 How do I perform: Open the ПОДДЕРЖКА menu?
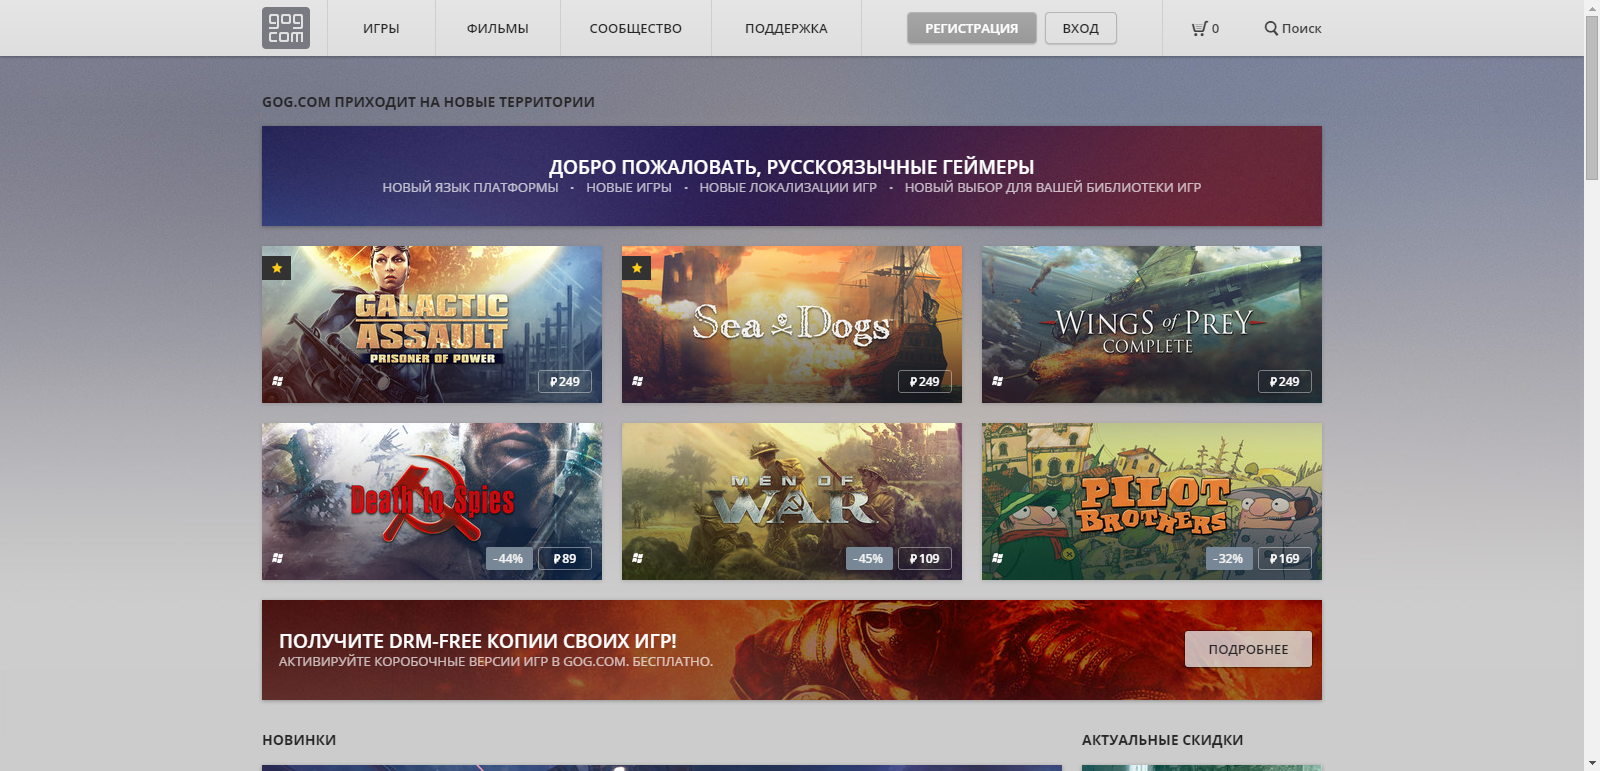click(786, 28)
